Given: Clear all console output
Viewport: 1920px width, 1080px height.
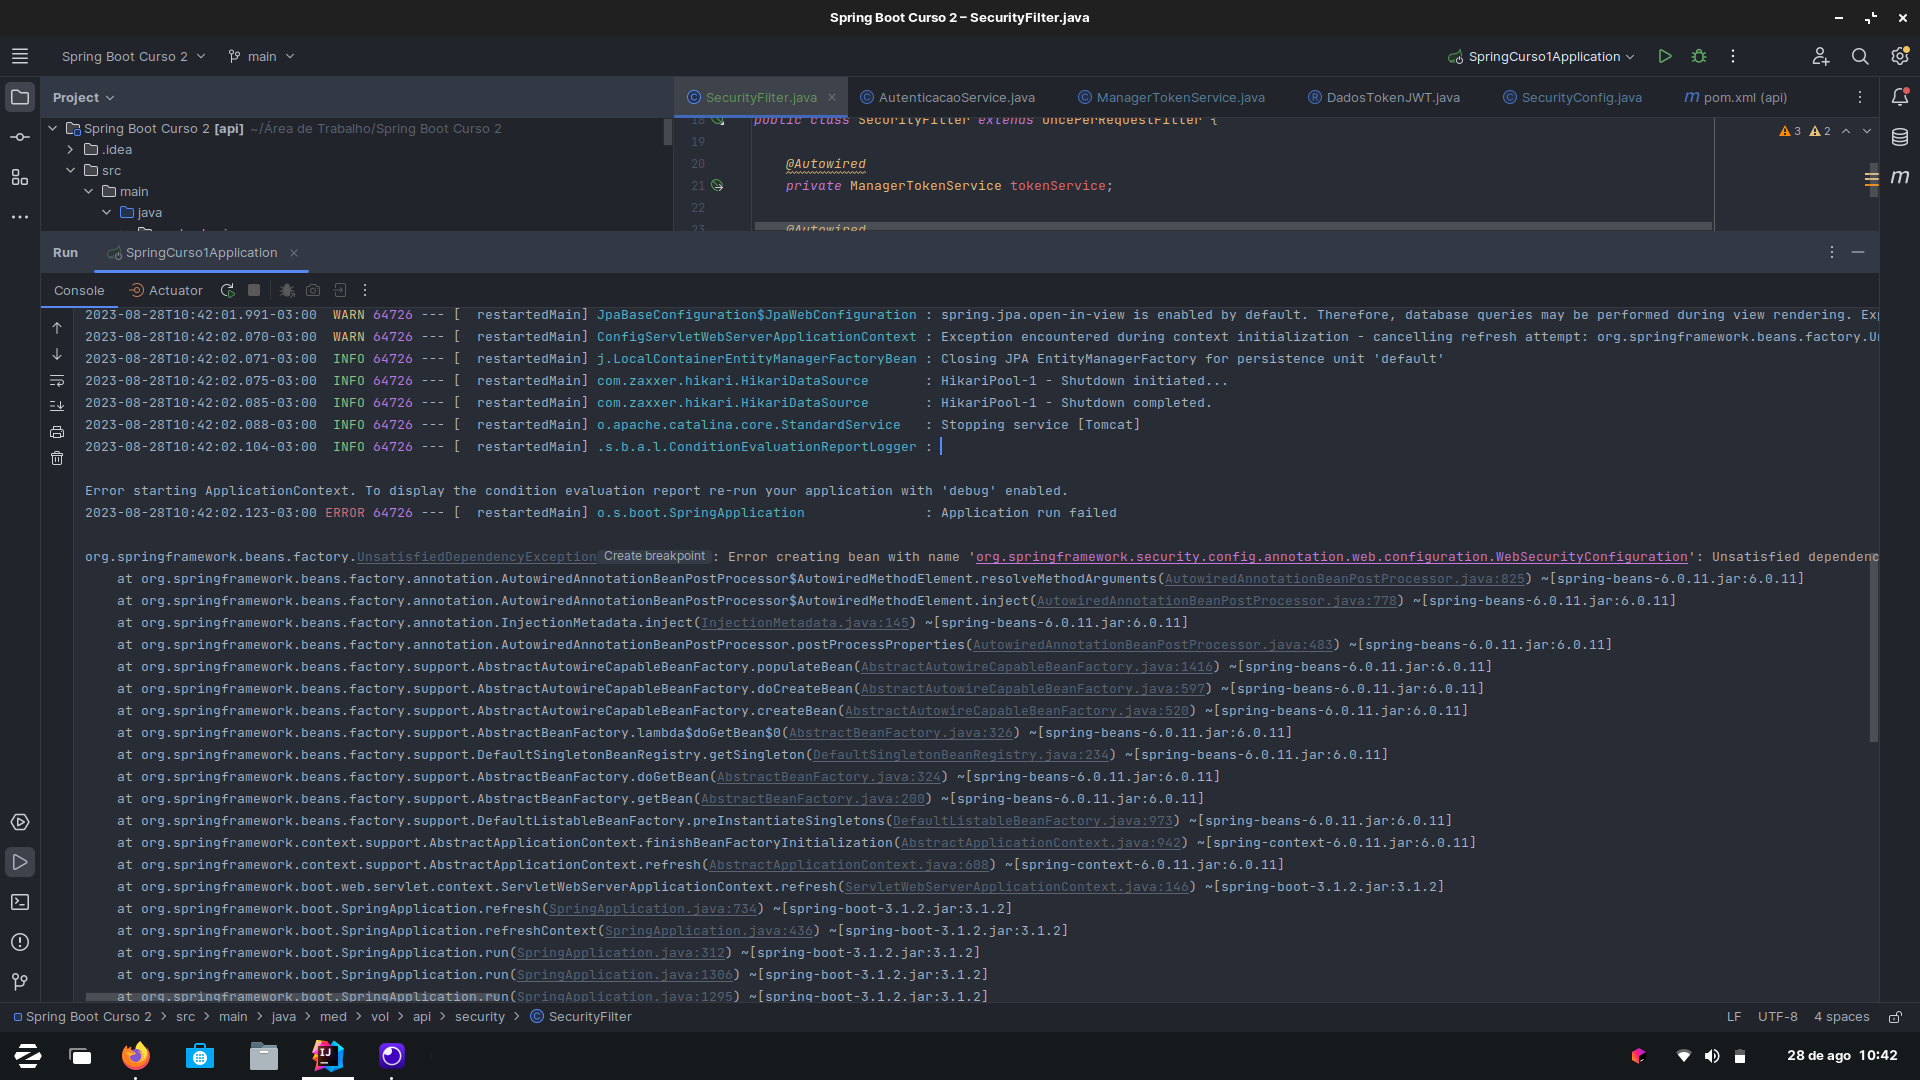Looking at the screenshot, I should [57, 458].
